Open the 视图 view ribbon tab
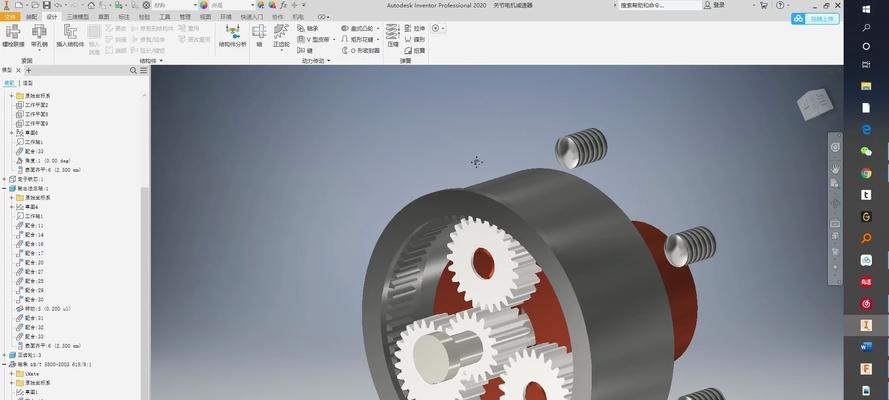This screenshot has width=889, height=400. tap(205, 17)
